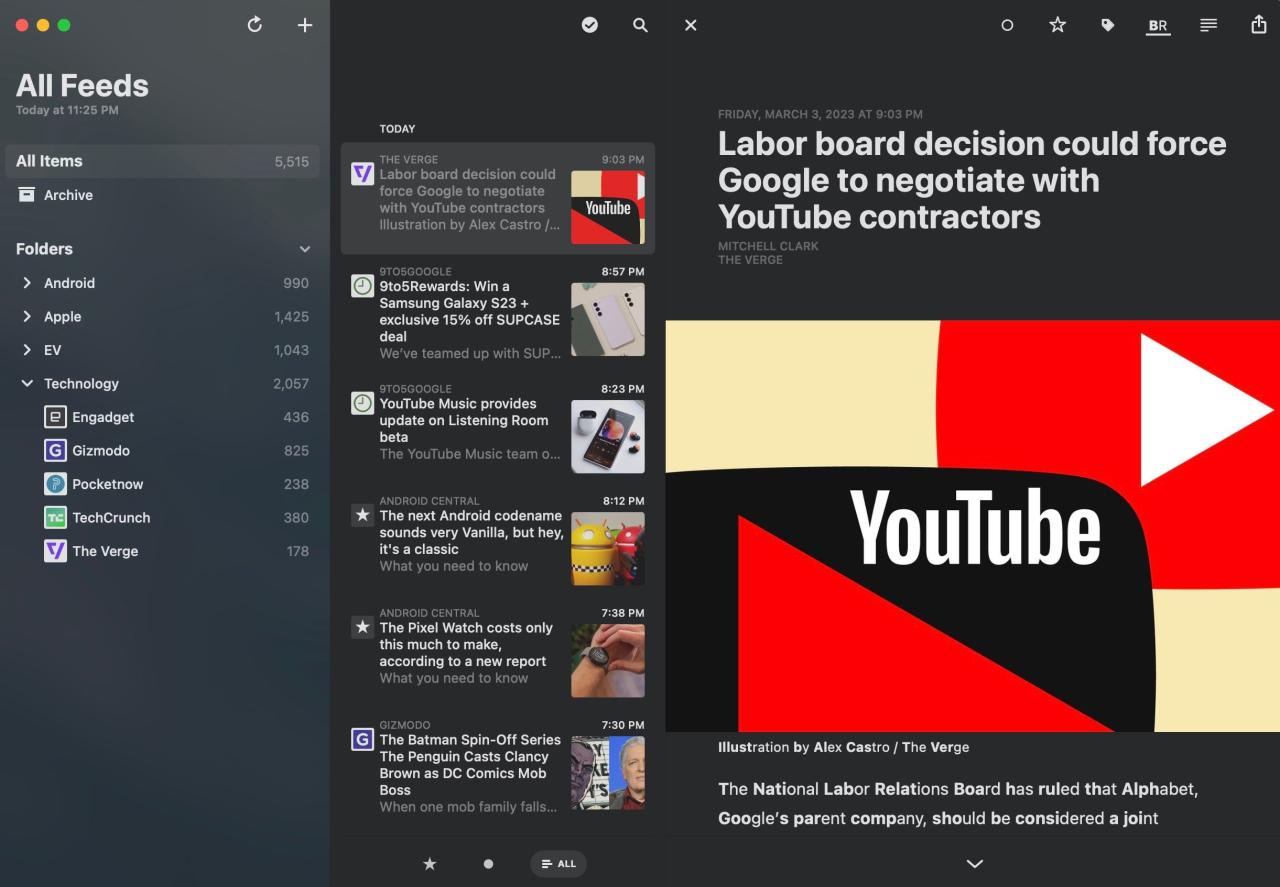The width and height of the screenshot is (1280, 887).
Task: Click author name Mitchell Clark
Action: pyautogui.click(x=768, y=246)
